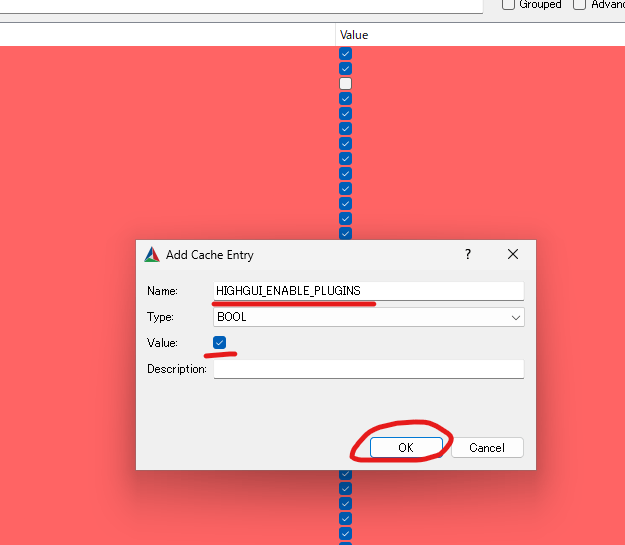Open the Type dropdown showing BOOL
Image resolution: width=625 pixels, height=545 pixels.
pyautogui.click(x=369, y=317)
